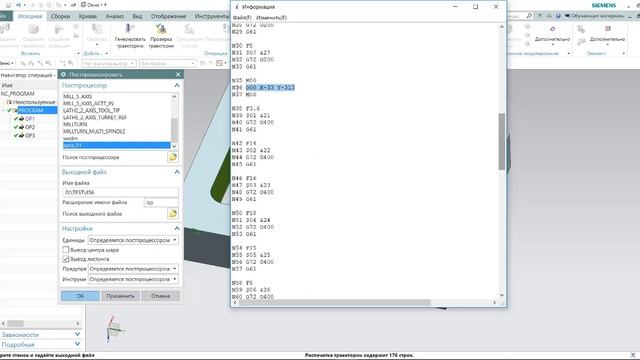Open Изменить menu in Information window

[271, 18]
